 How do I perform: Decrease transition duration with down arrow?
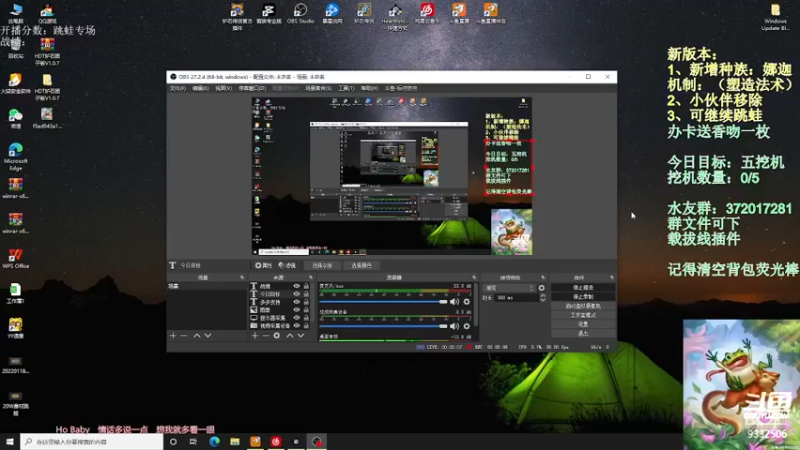pos(542,299)
